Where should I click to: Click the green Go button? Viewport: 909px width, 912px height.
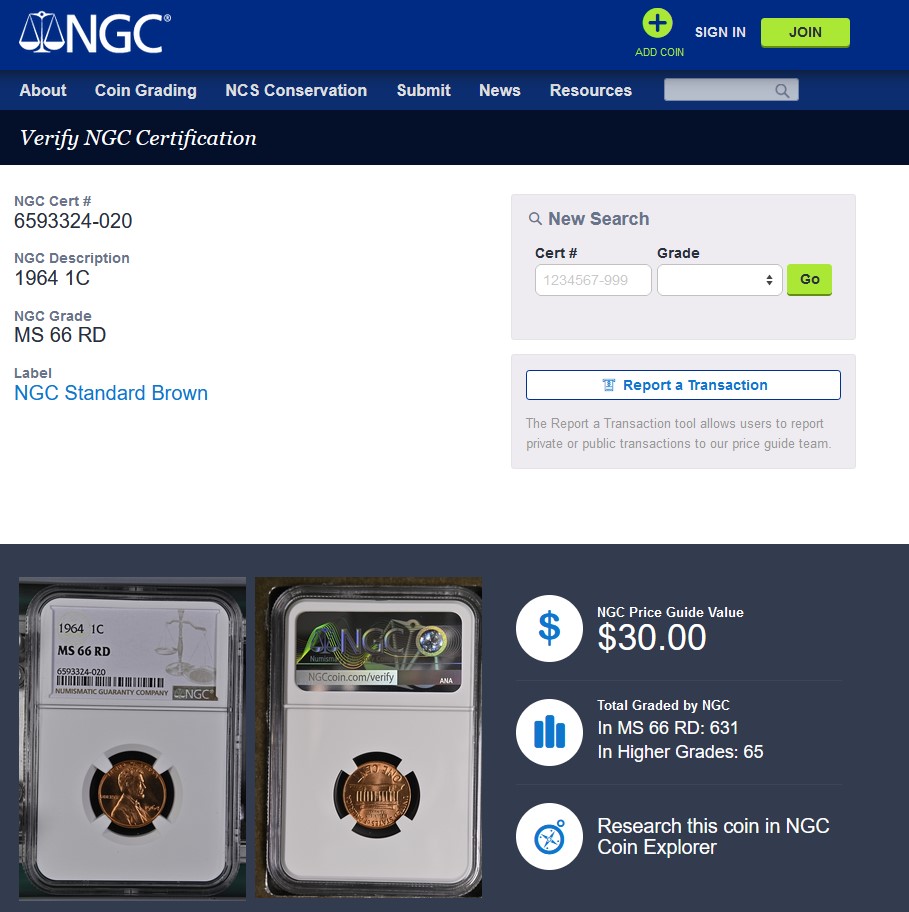809,280
